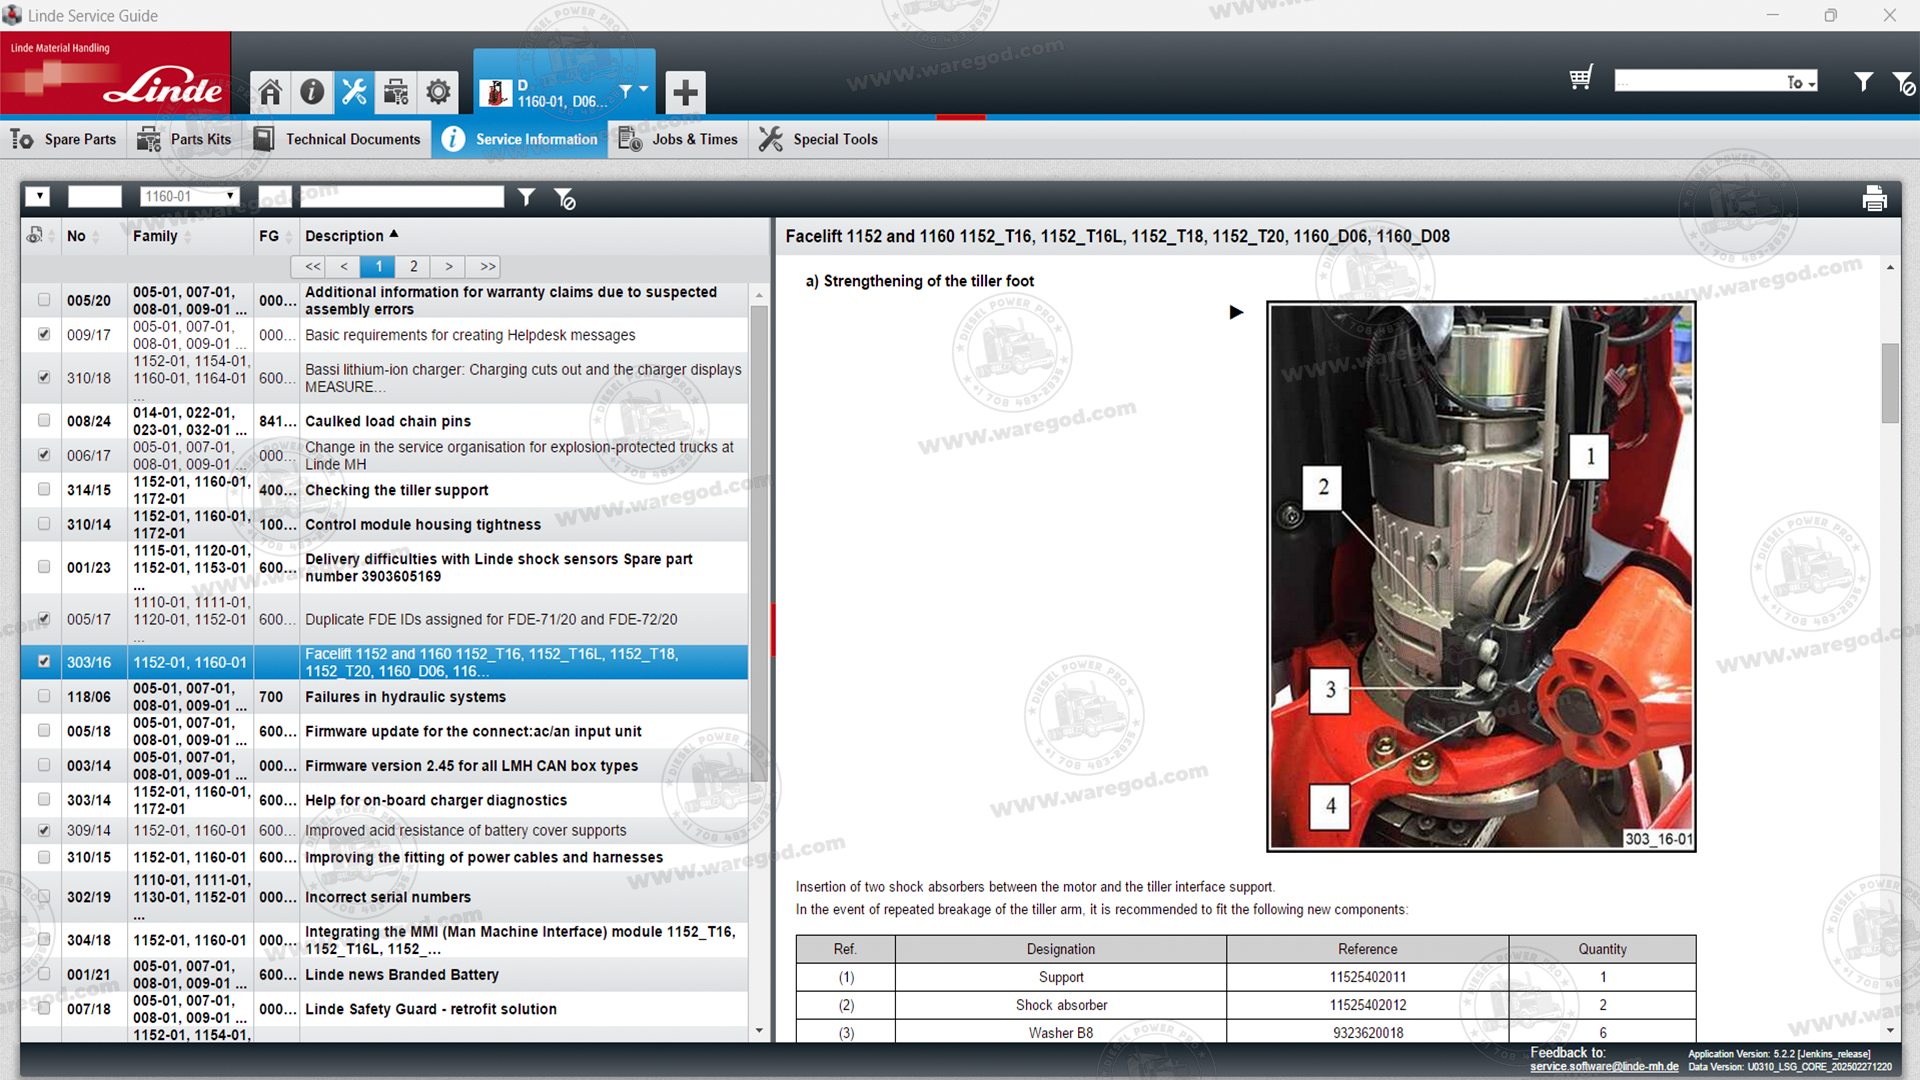Viewport: 1920px width, 1080px height.
Task: Go to page 2 of the list
Action: click(x=413, y=267)
